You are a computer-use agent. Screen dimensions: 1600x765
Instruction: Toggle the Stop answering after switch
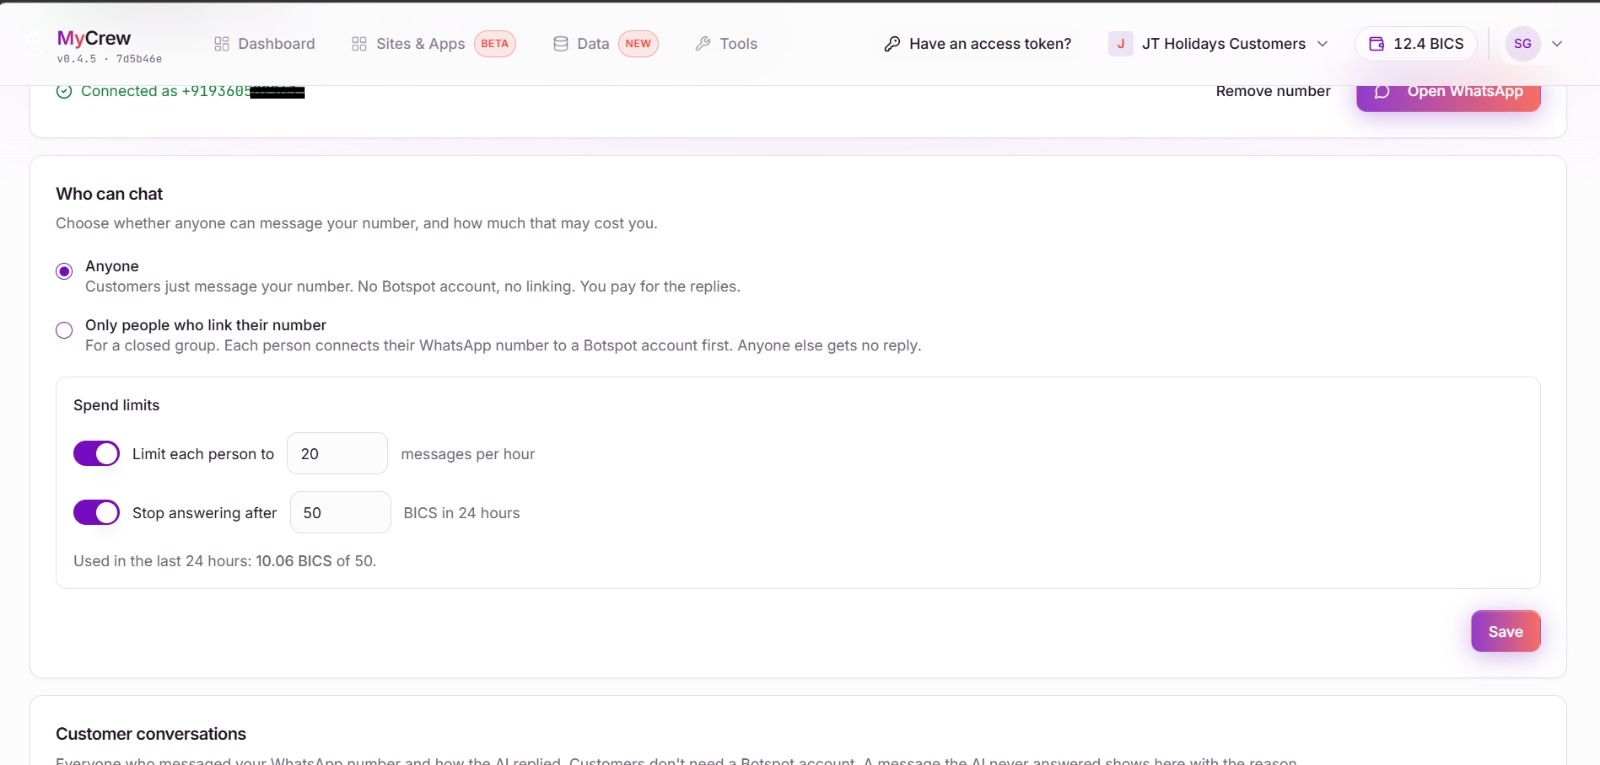[96, 513]
